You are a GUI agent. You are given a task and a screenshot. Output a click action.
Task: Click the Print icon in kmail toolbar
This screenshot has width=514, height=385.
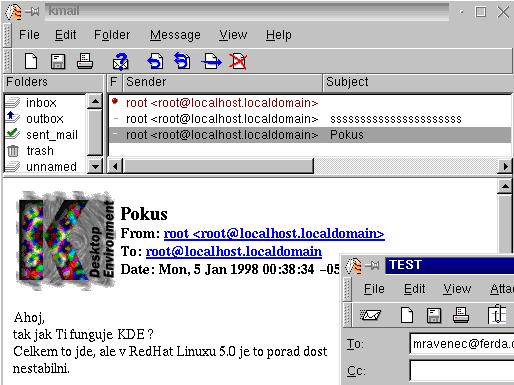click(x=85, y=61)
